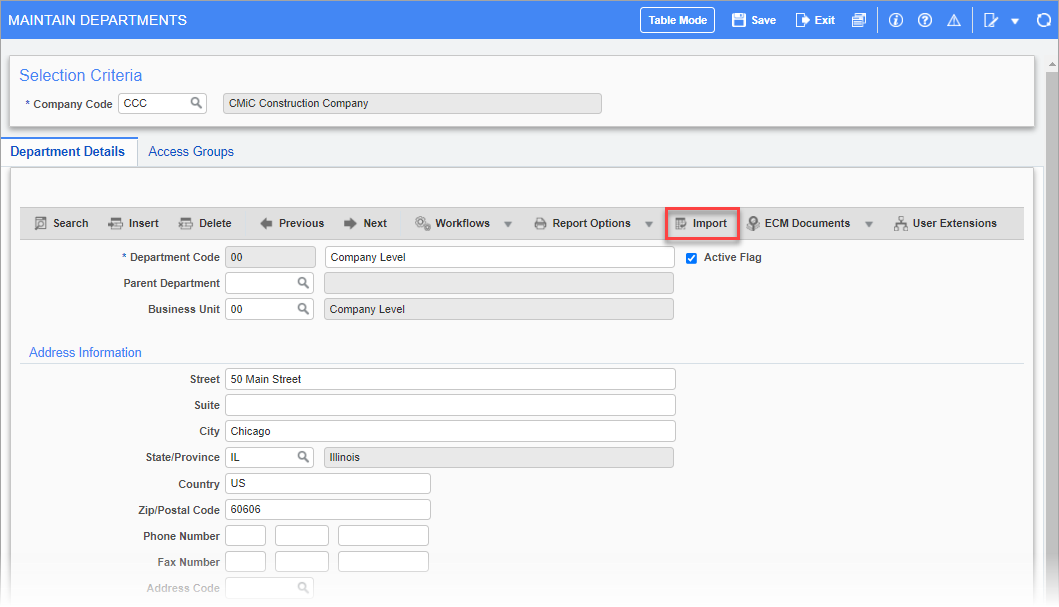Click the Business Unit lookup magnifier

303,309
